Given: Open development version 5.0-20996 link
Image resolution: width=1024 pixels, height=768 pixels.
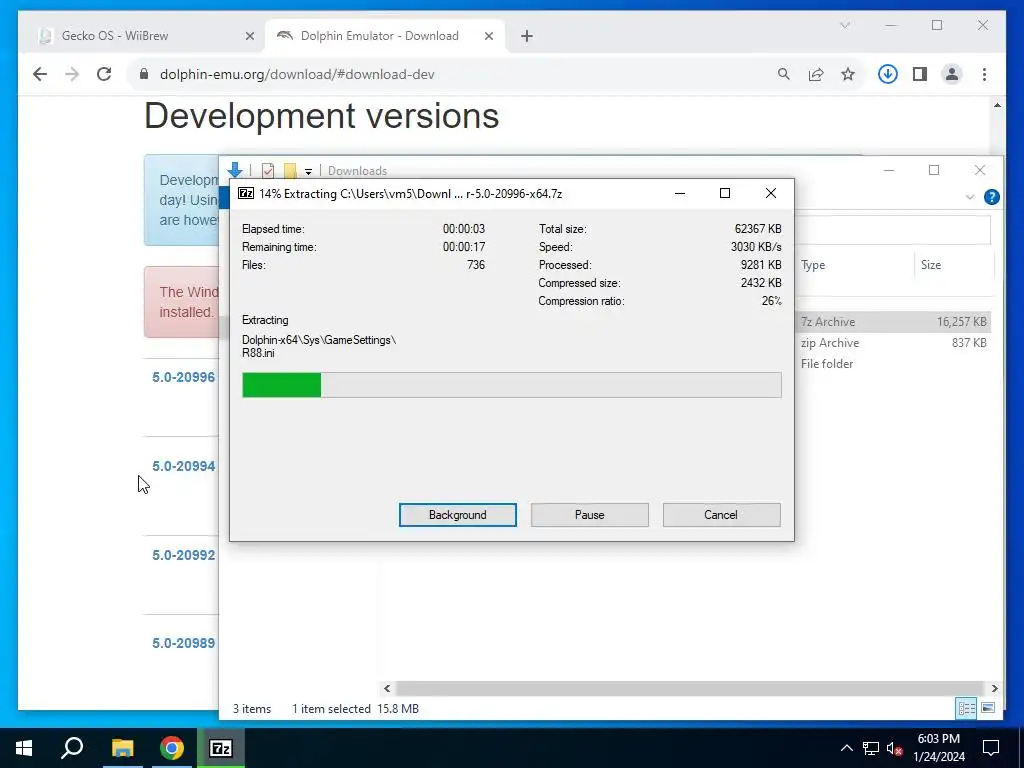Looking at the screenshot, I should click(x=184, y=377).
